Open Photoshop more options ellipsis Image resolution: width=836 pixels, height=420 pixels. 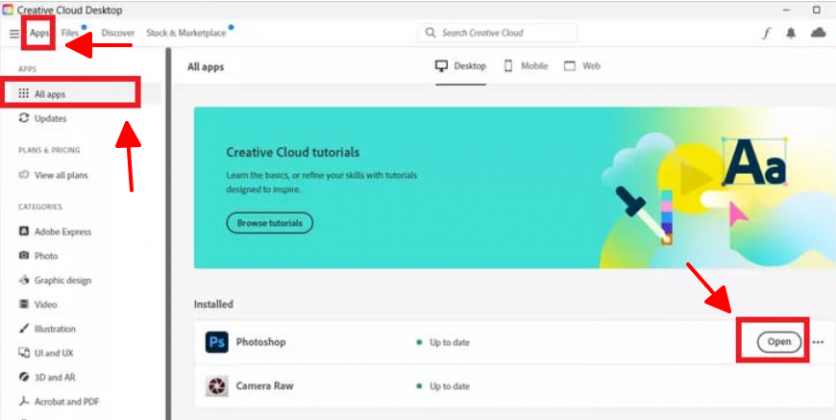(818, 342)
